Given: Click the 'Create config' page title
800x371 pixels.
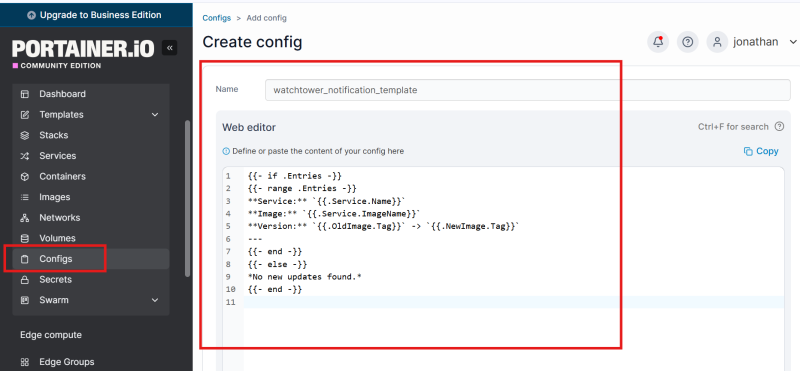Looking at the screenshot, I should [253, 42].
